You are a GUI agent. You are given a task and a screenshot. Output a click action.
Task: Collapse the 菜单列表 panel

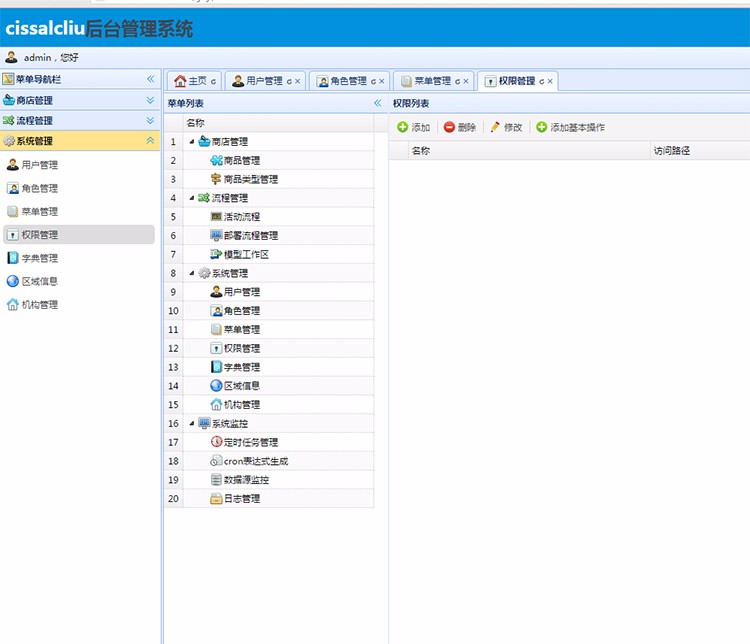[x=378, y=103]
